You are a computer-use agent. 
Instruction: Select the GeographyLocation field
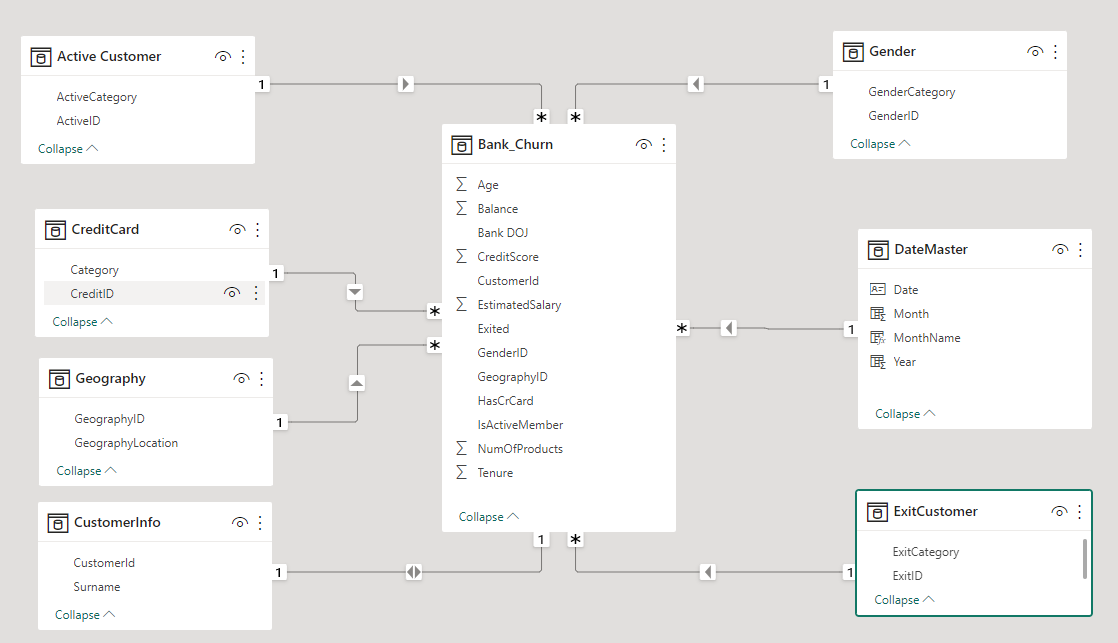point(126,443)
